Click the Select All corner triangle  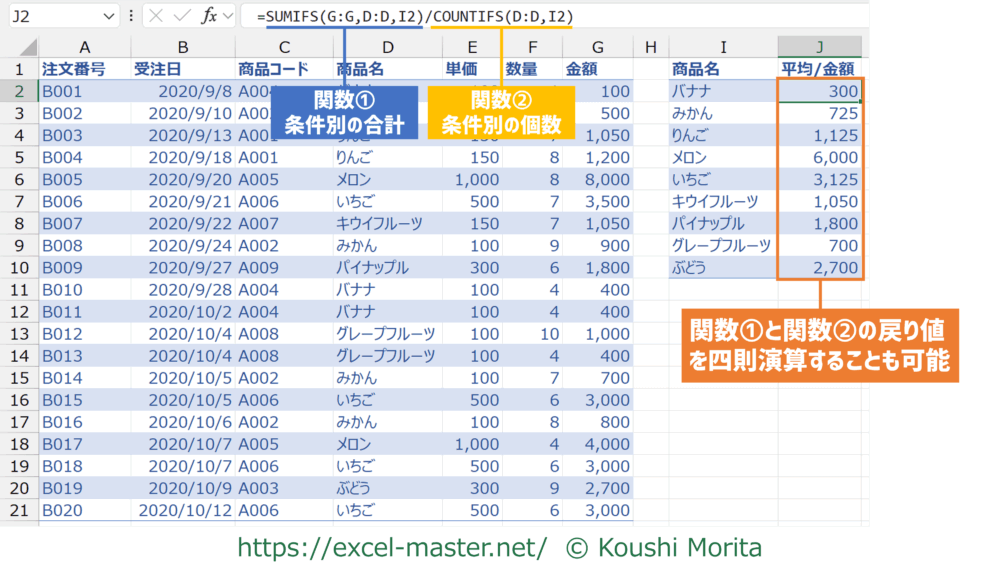click(x=27, y=47)
